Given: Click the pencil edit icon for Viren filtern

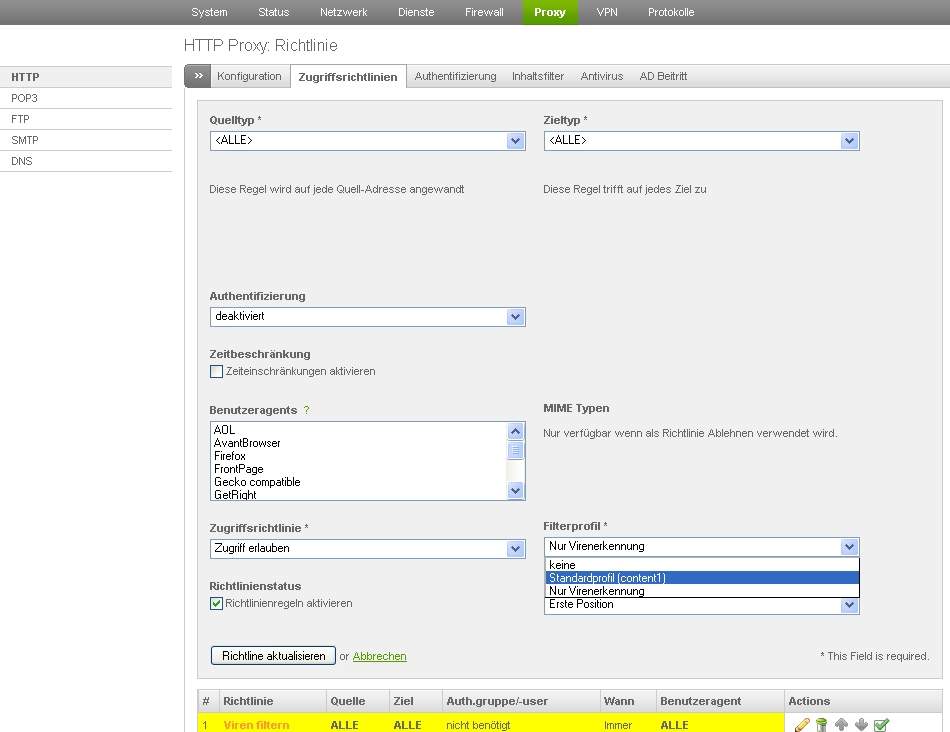Looking at the screenshot, I should coord(802,725).
